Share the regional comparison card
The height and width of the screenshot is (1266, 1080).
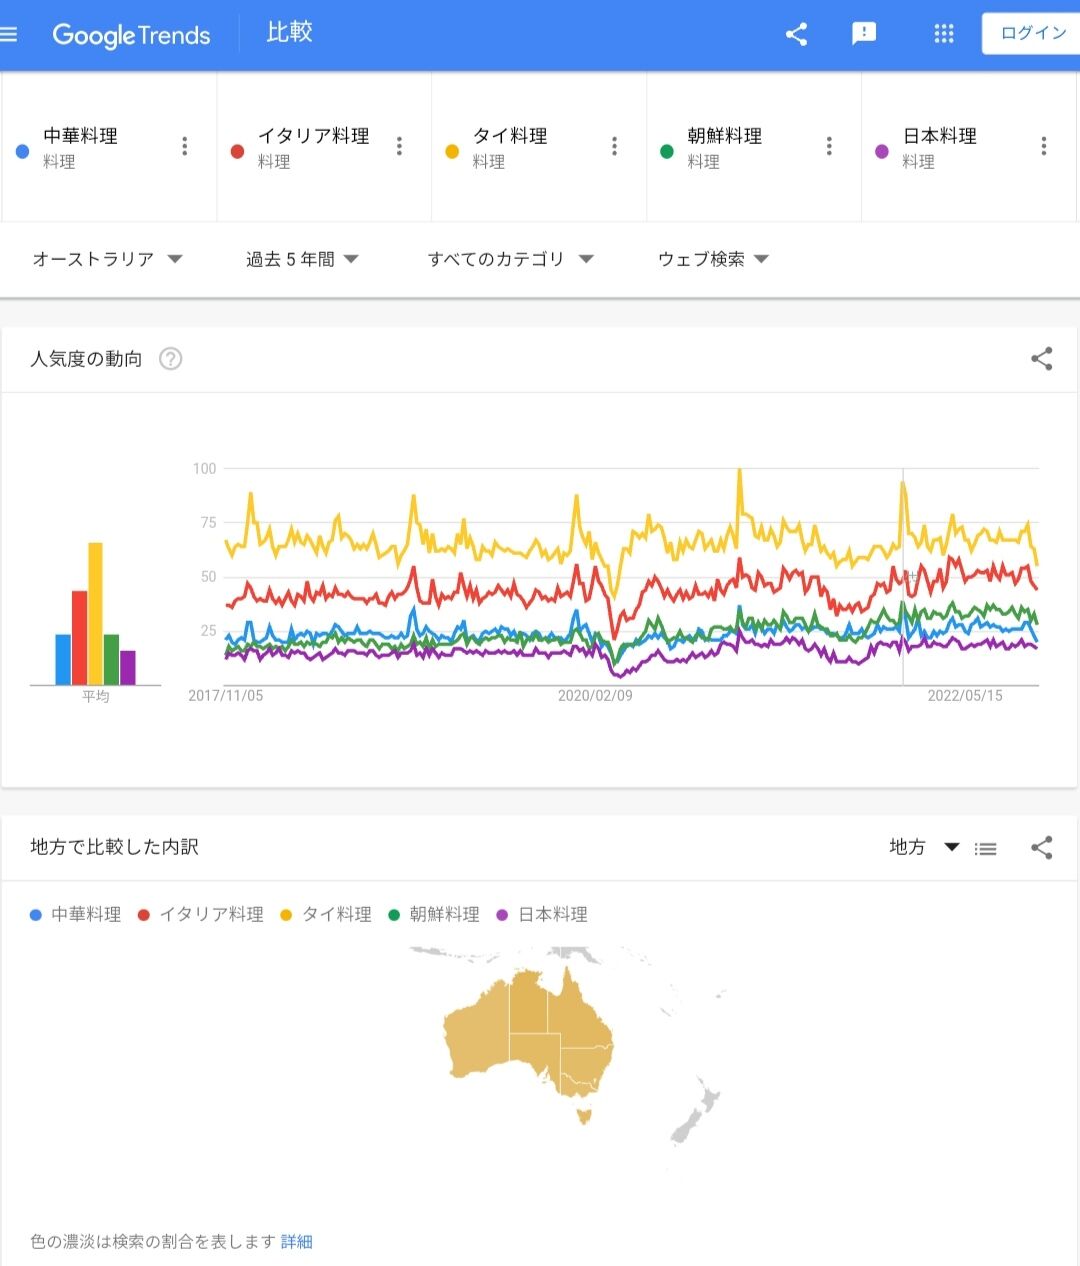1041,848
